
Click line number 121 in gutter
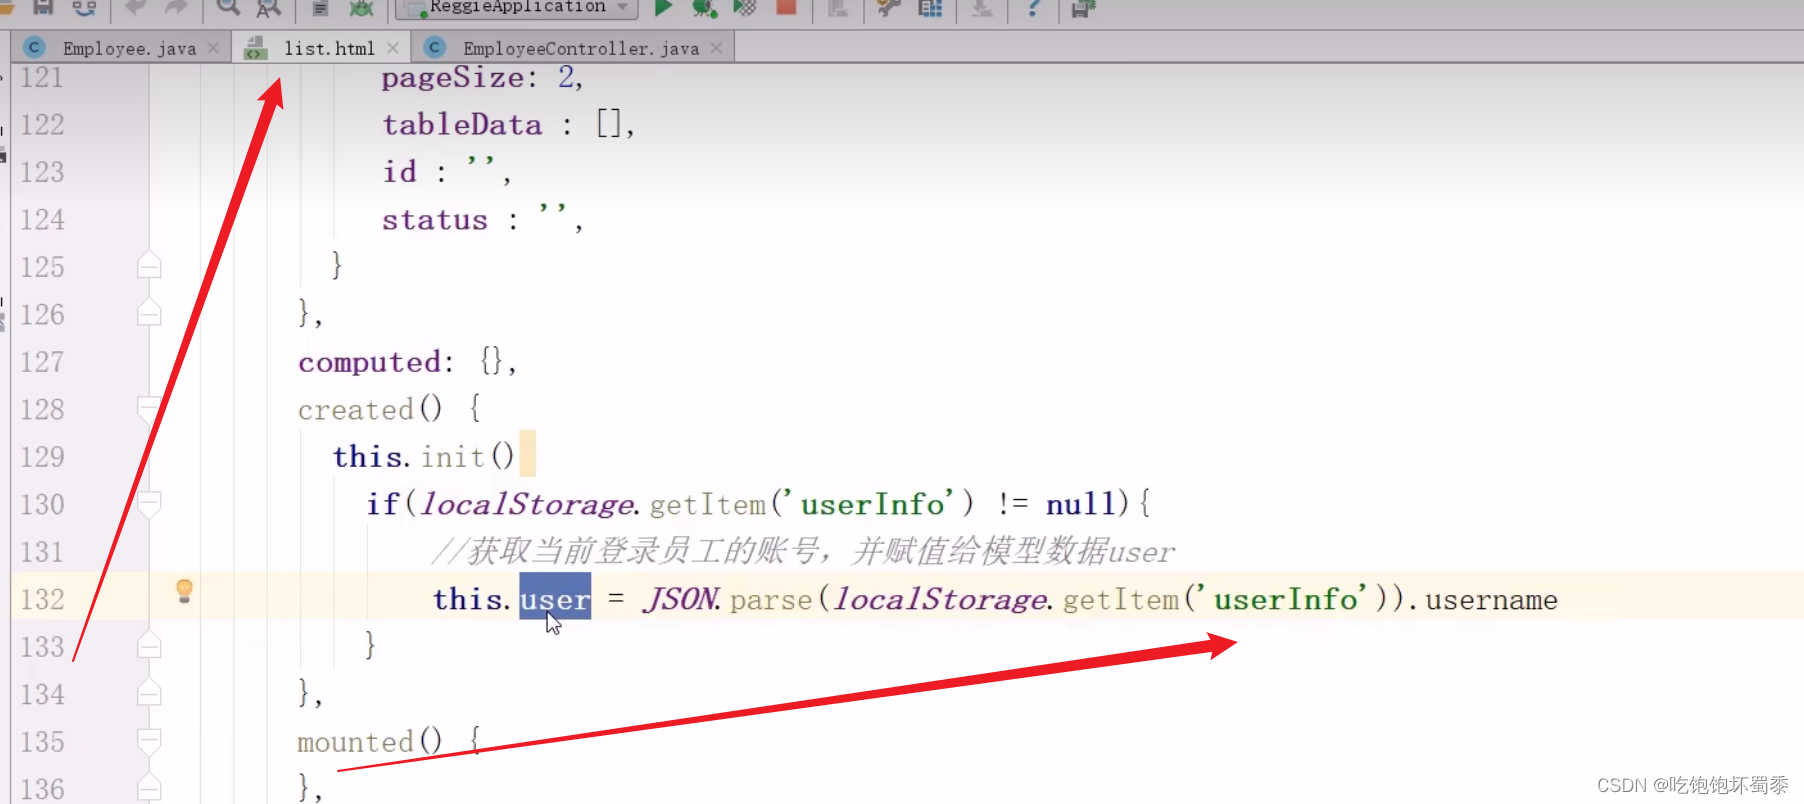click(x=42, y=77)
